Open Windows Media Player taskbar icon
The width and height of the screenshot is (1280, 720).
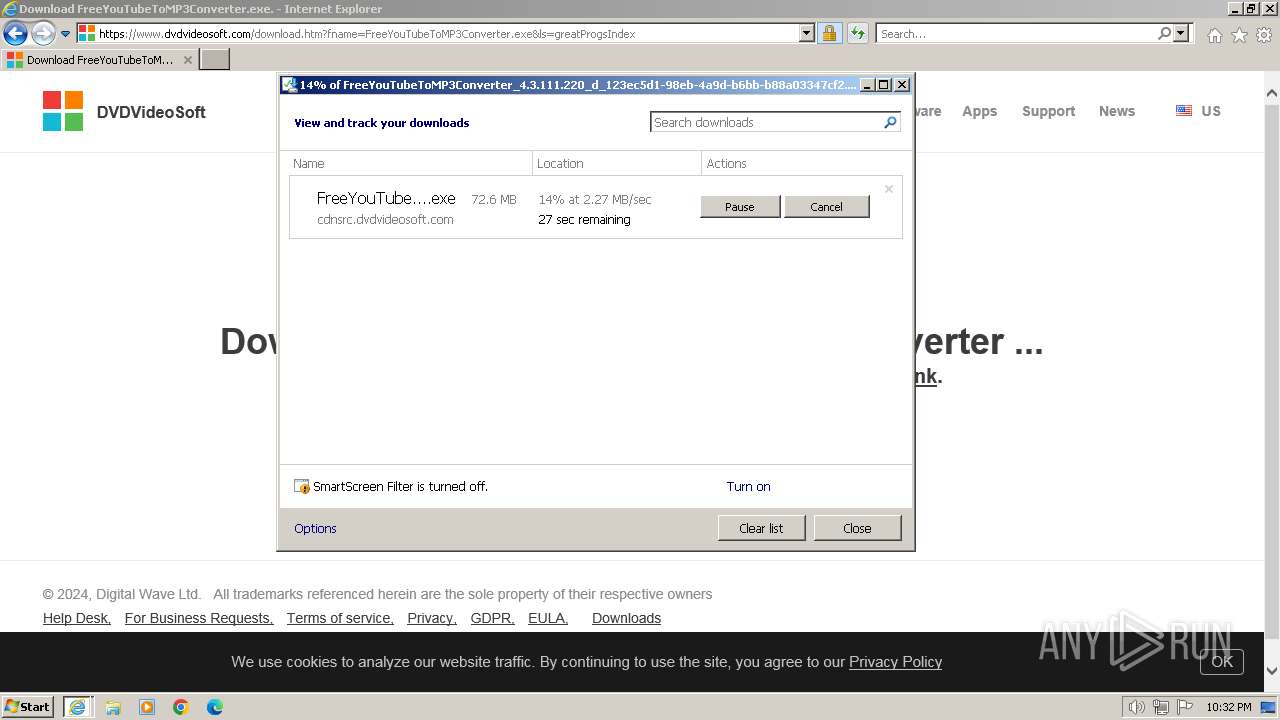pyautogui.click(x=147, y=707)
